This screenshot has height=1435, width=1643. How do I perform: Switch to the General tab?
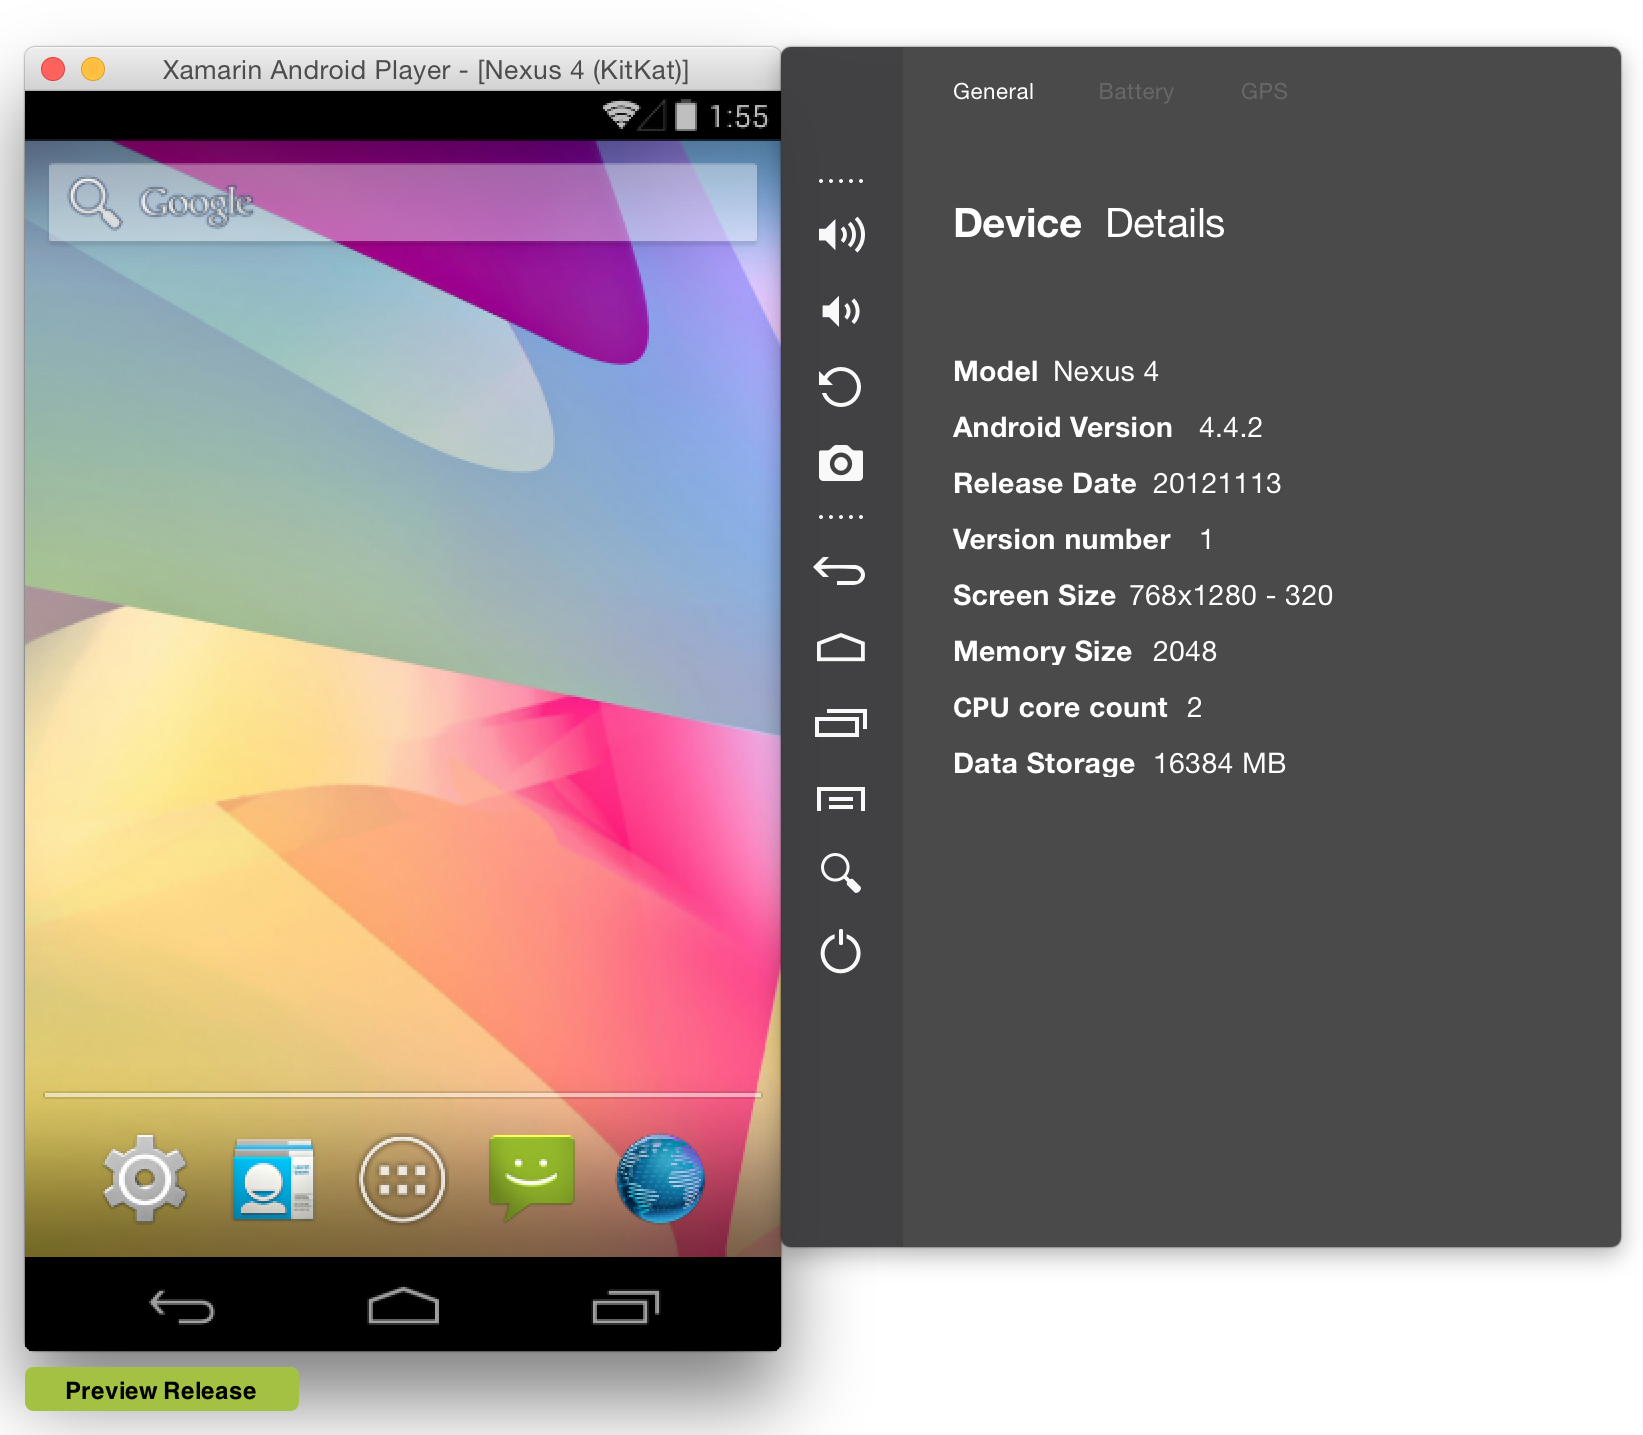993,91
